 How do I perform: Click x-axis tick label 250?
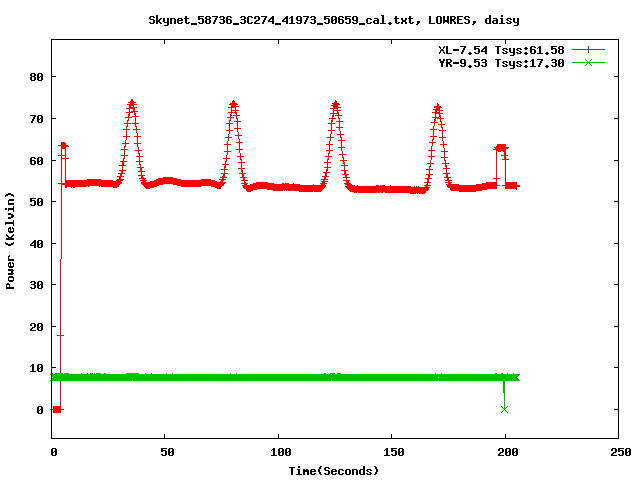621,452
